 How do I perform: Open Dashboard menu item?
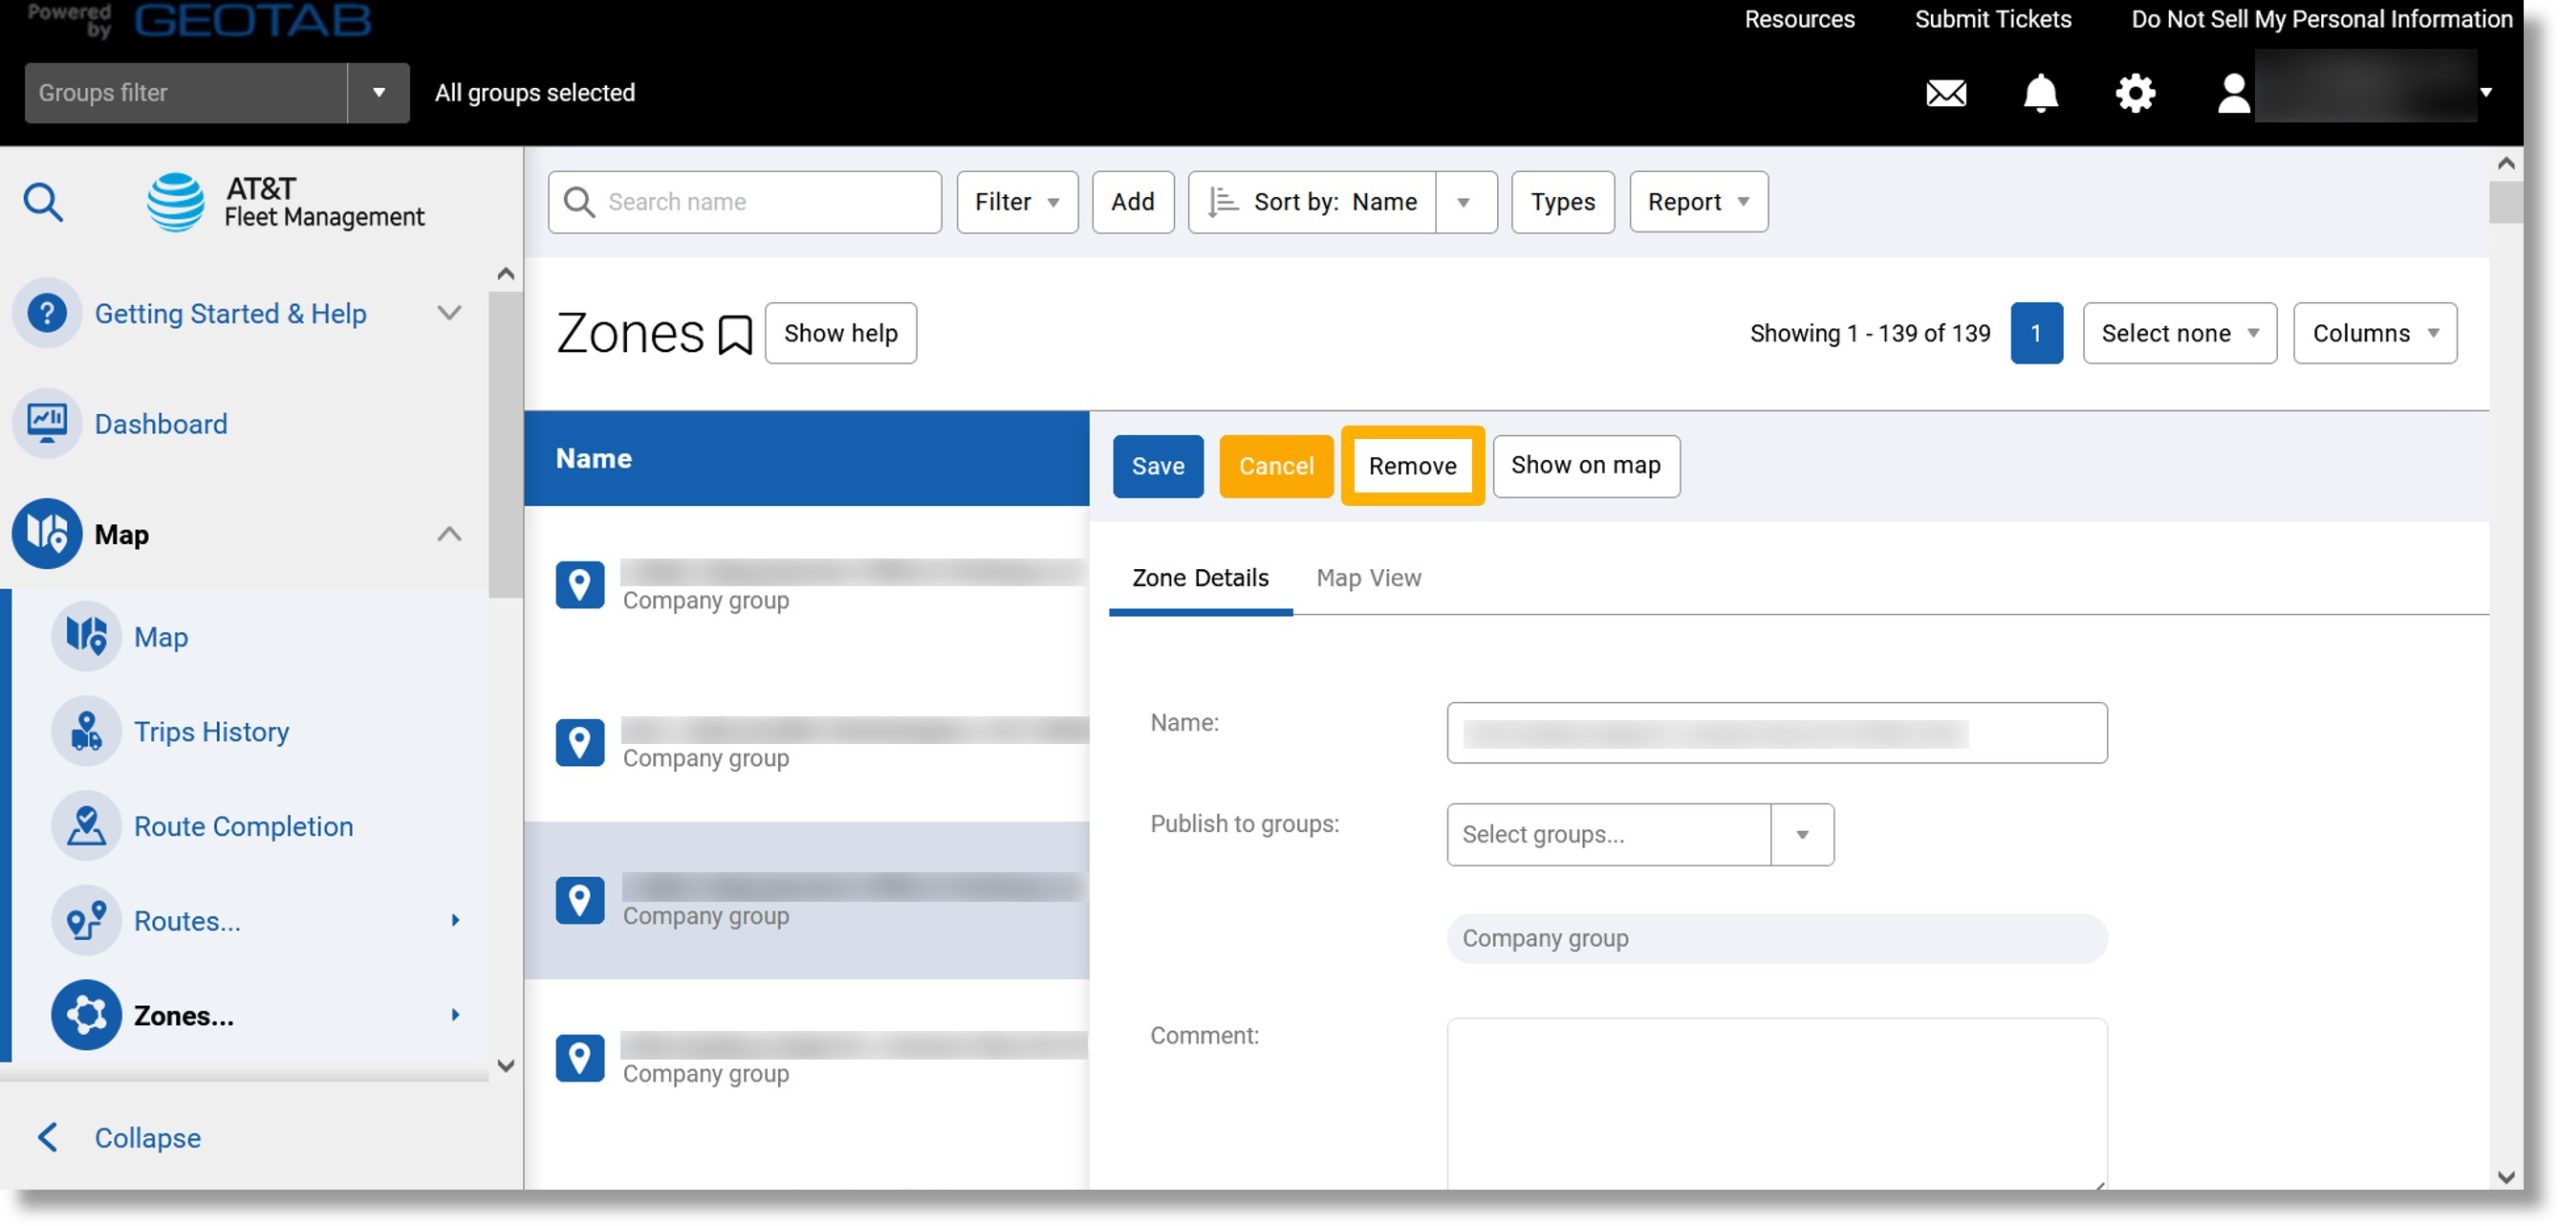(161, 423)
